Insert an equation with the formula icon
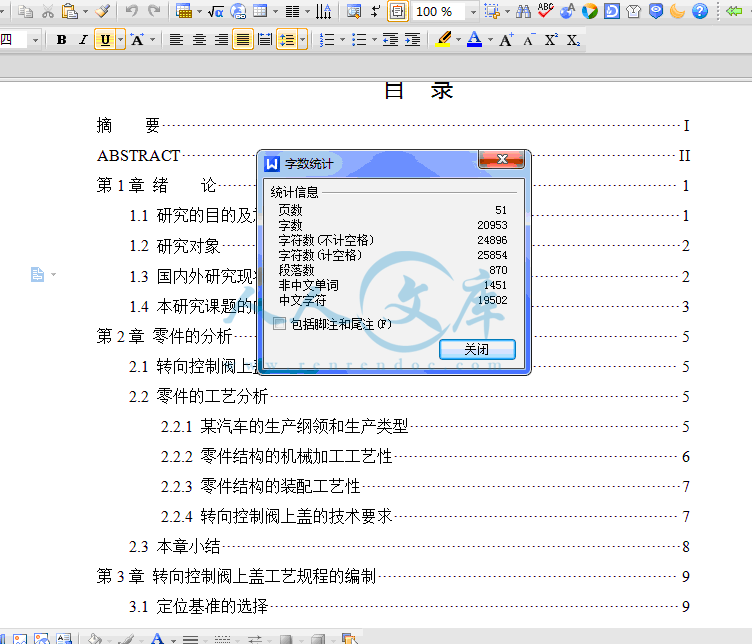This screenshot has width=752, height=644. coord(215,11)
